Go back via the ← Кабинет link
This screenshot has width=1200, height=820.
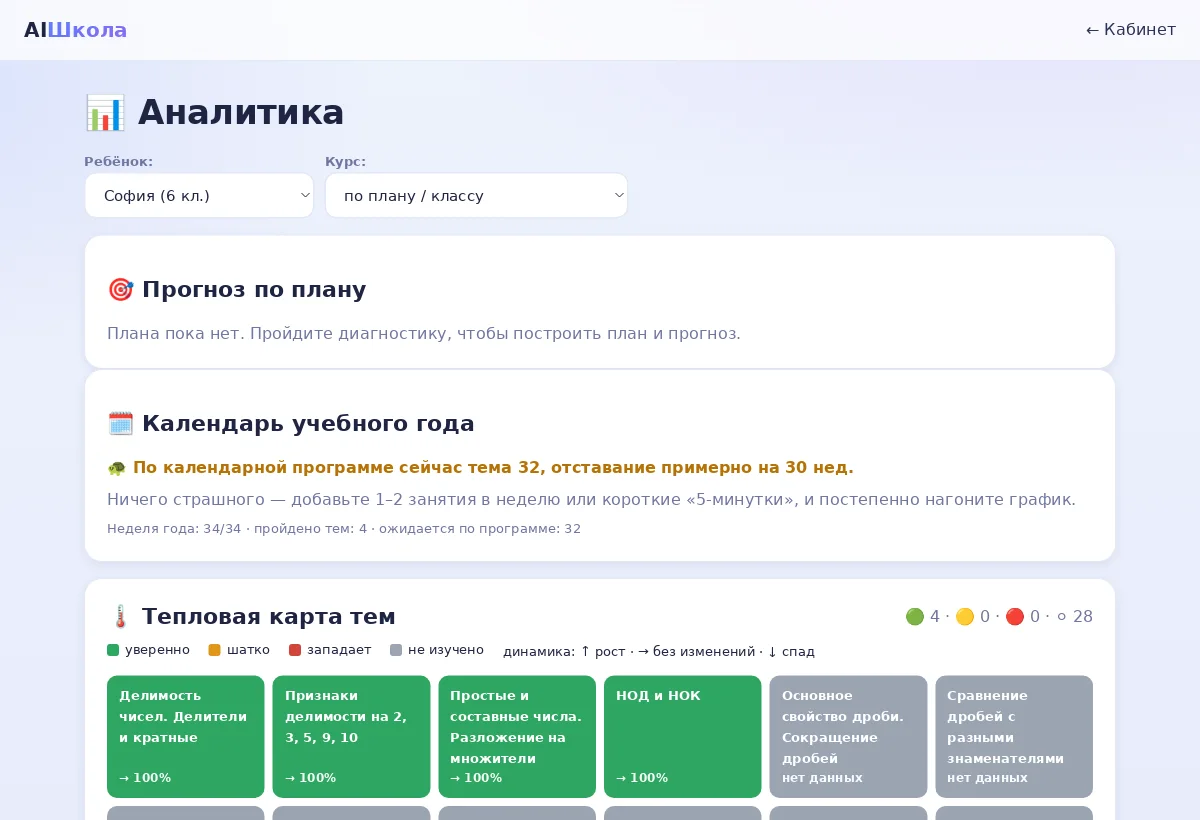1131,30
